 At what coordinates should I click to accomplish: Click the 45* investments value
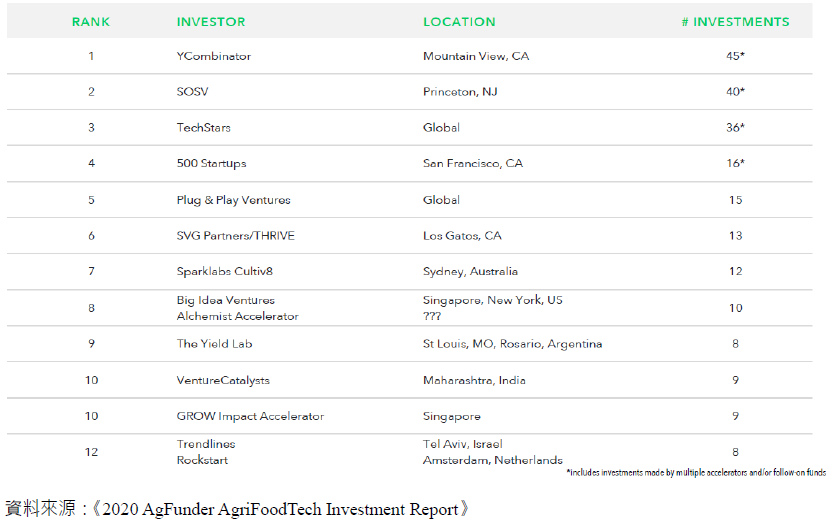(x=736, y=56)
